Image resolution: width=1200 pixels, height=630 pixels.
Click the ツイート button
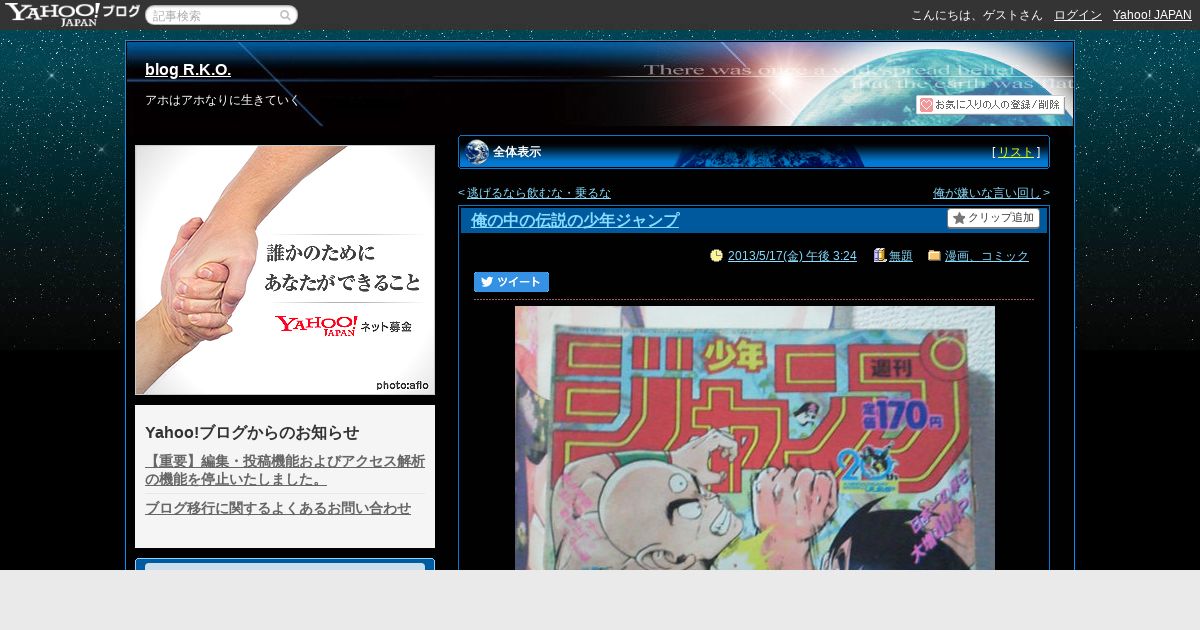511,282
